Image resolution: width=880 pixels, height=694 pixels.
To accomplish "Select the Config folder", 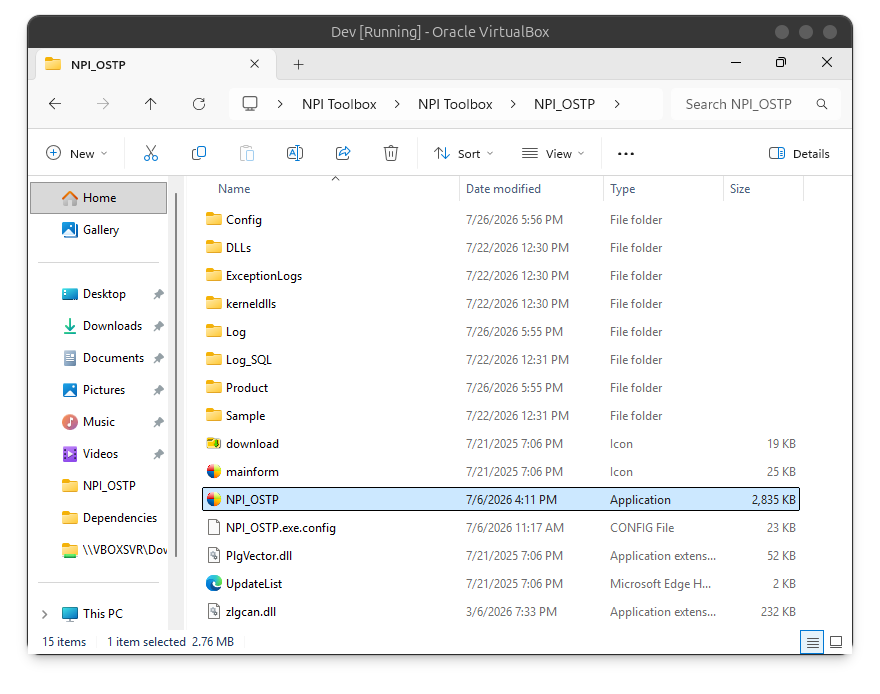I will 501,219.
